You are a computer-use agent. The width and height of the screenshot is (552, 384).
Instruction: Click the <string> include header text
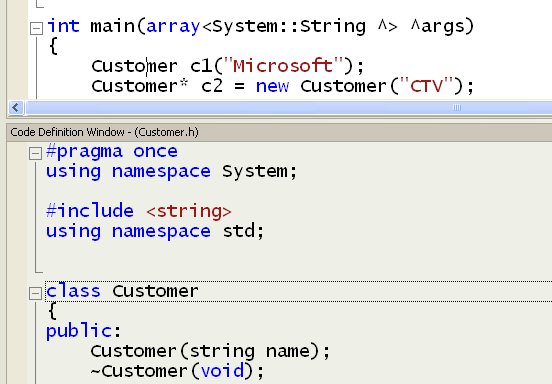pyautogui.click(x=189, y=211)
